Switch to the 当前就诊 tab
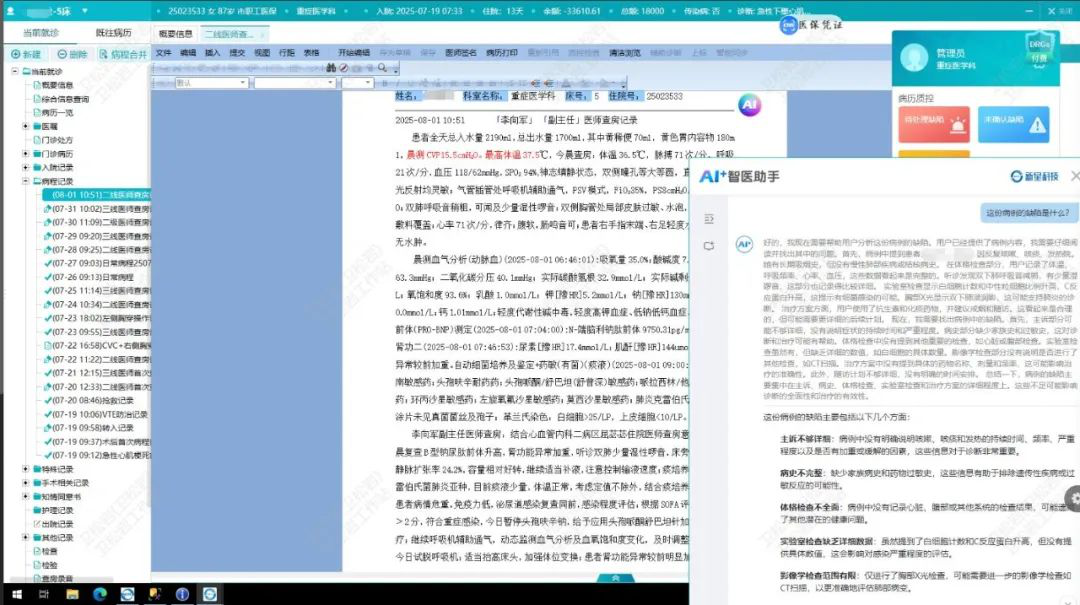 coord(41,32)
